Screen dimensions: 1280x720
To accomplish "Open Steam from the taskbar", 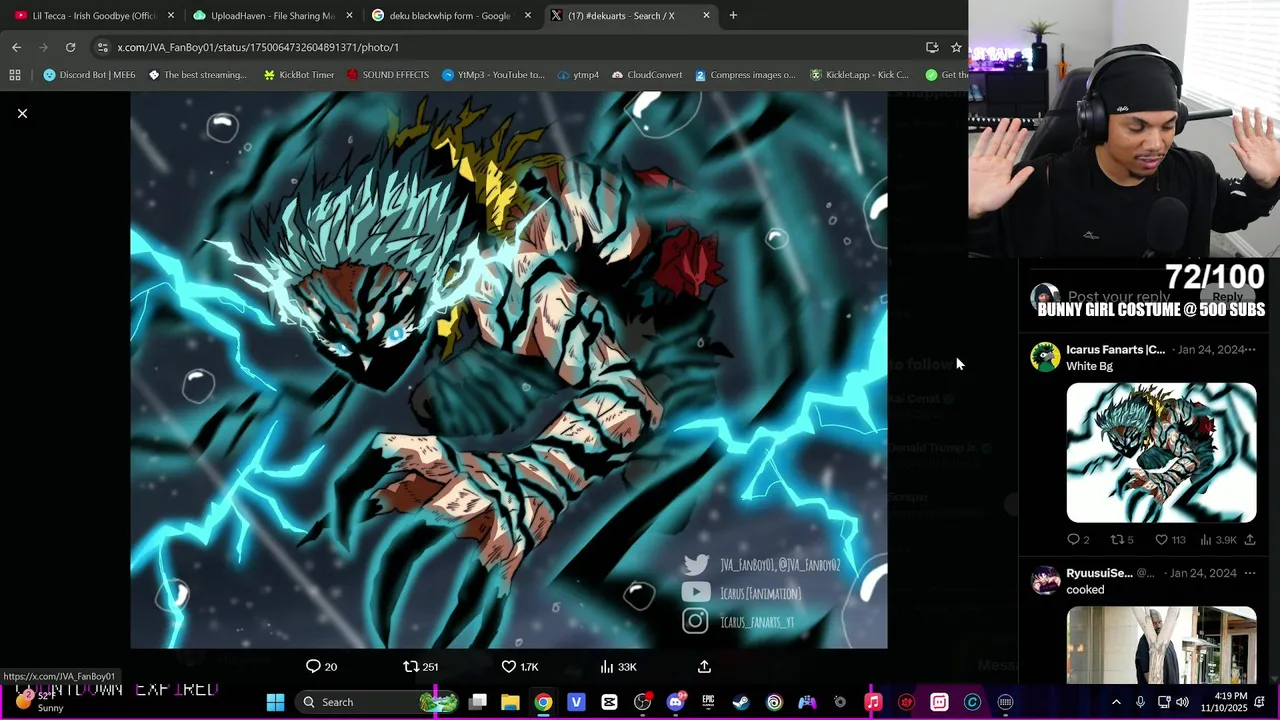I will (741, 702).
